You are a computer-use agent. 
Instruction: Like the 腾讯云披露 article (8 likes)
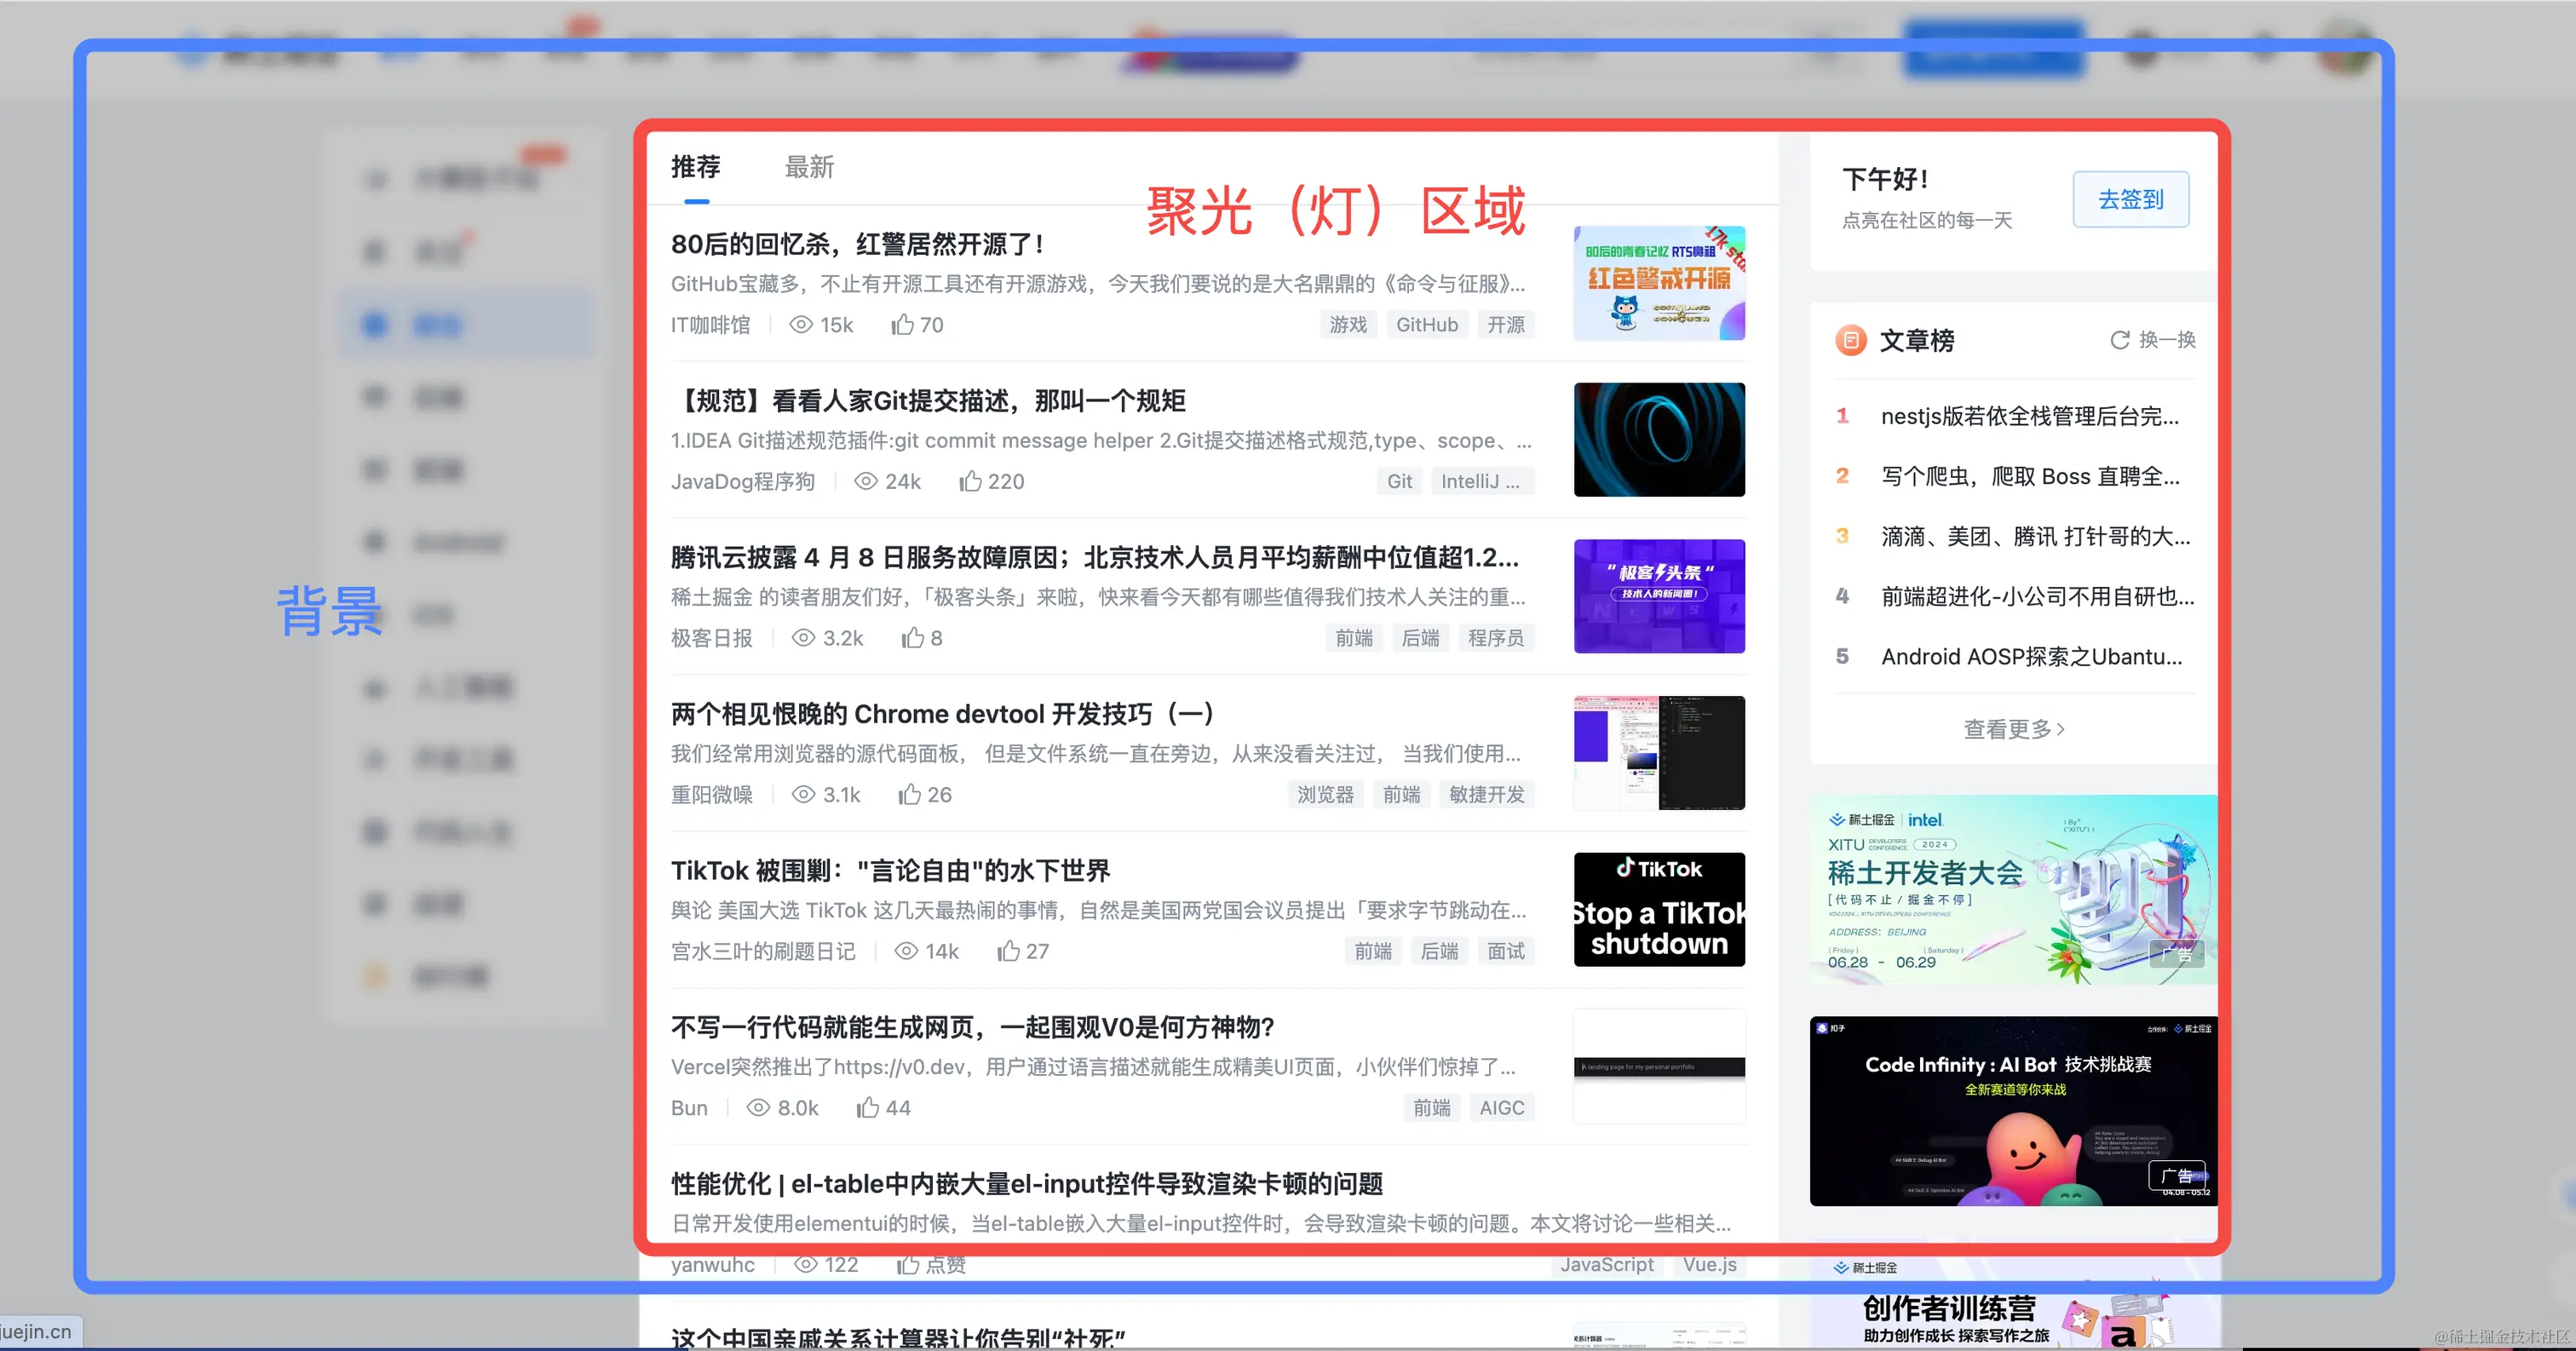[912, 638]
